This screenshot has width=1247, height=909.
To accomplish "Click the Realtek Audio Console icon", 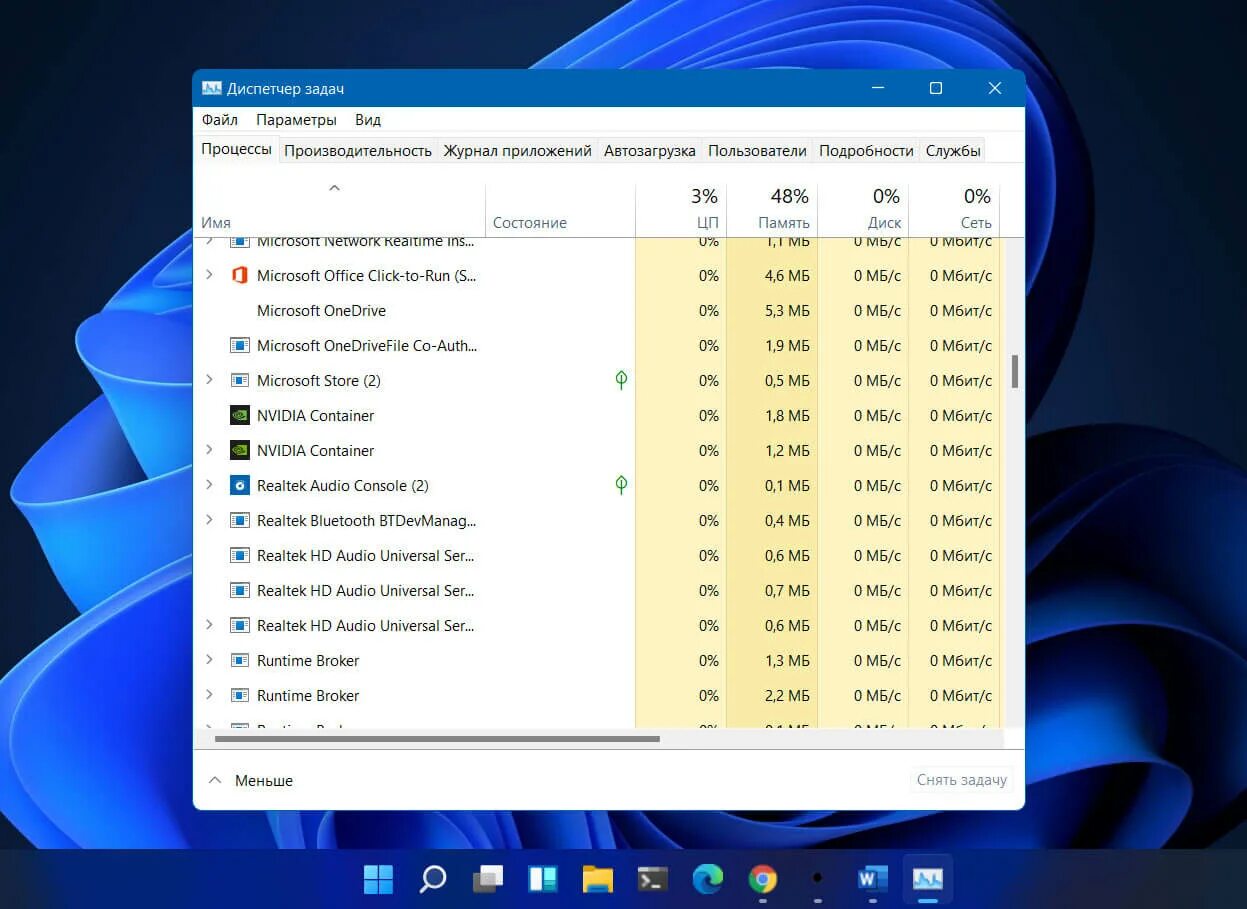I will (x=239, y=485).
